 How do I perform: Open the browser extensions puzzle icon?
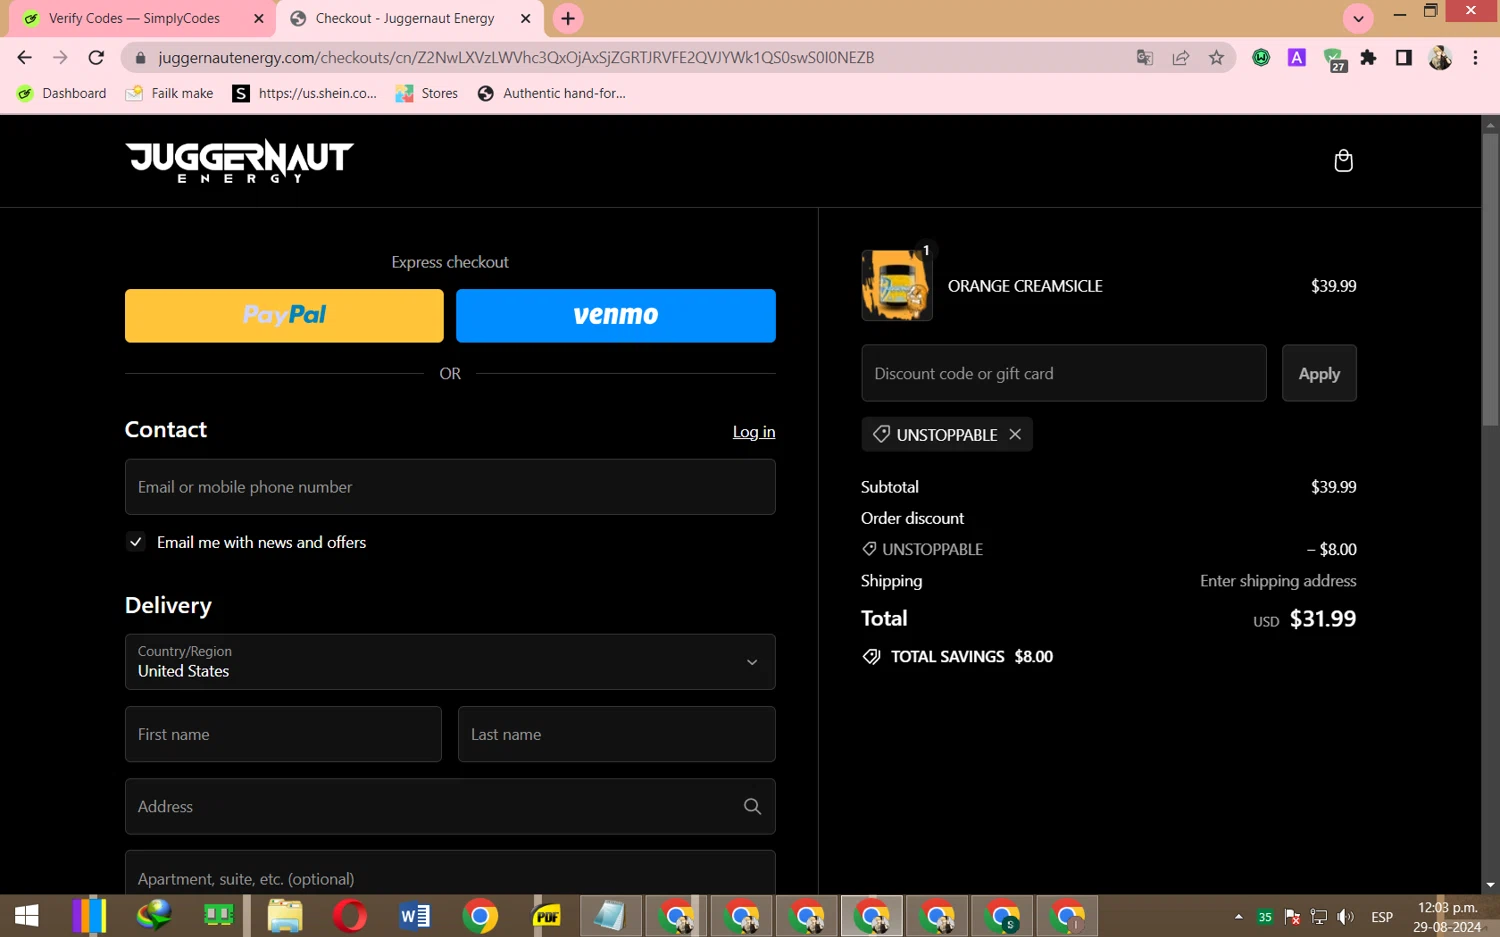pyautogui.click(x=1368, y=57)
